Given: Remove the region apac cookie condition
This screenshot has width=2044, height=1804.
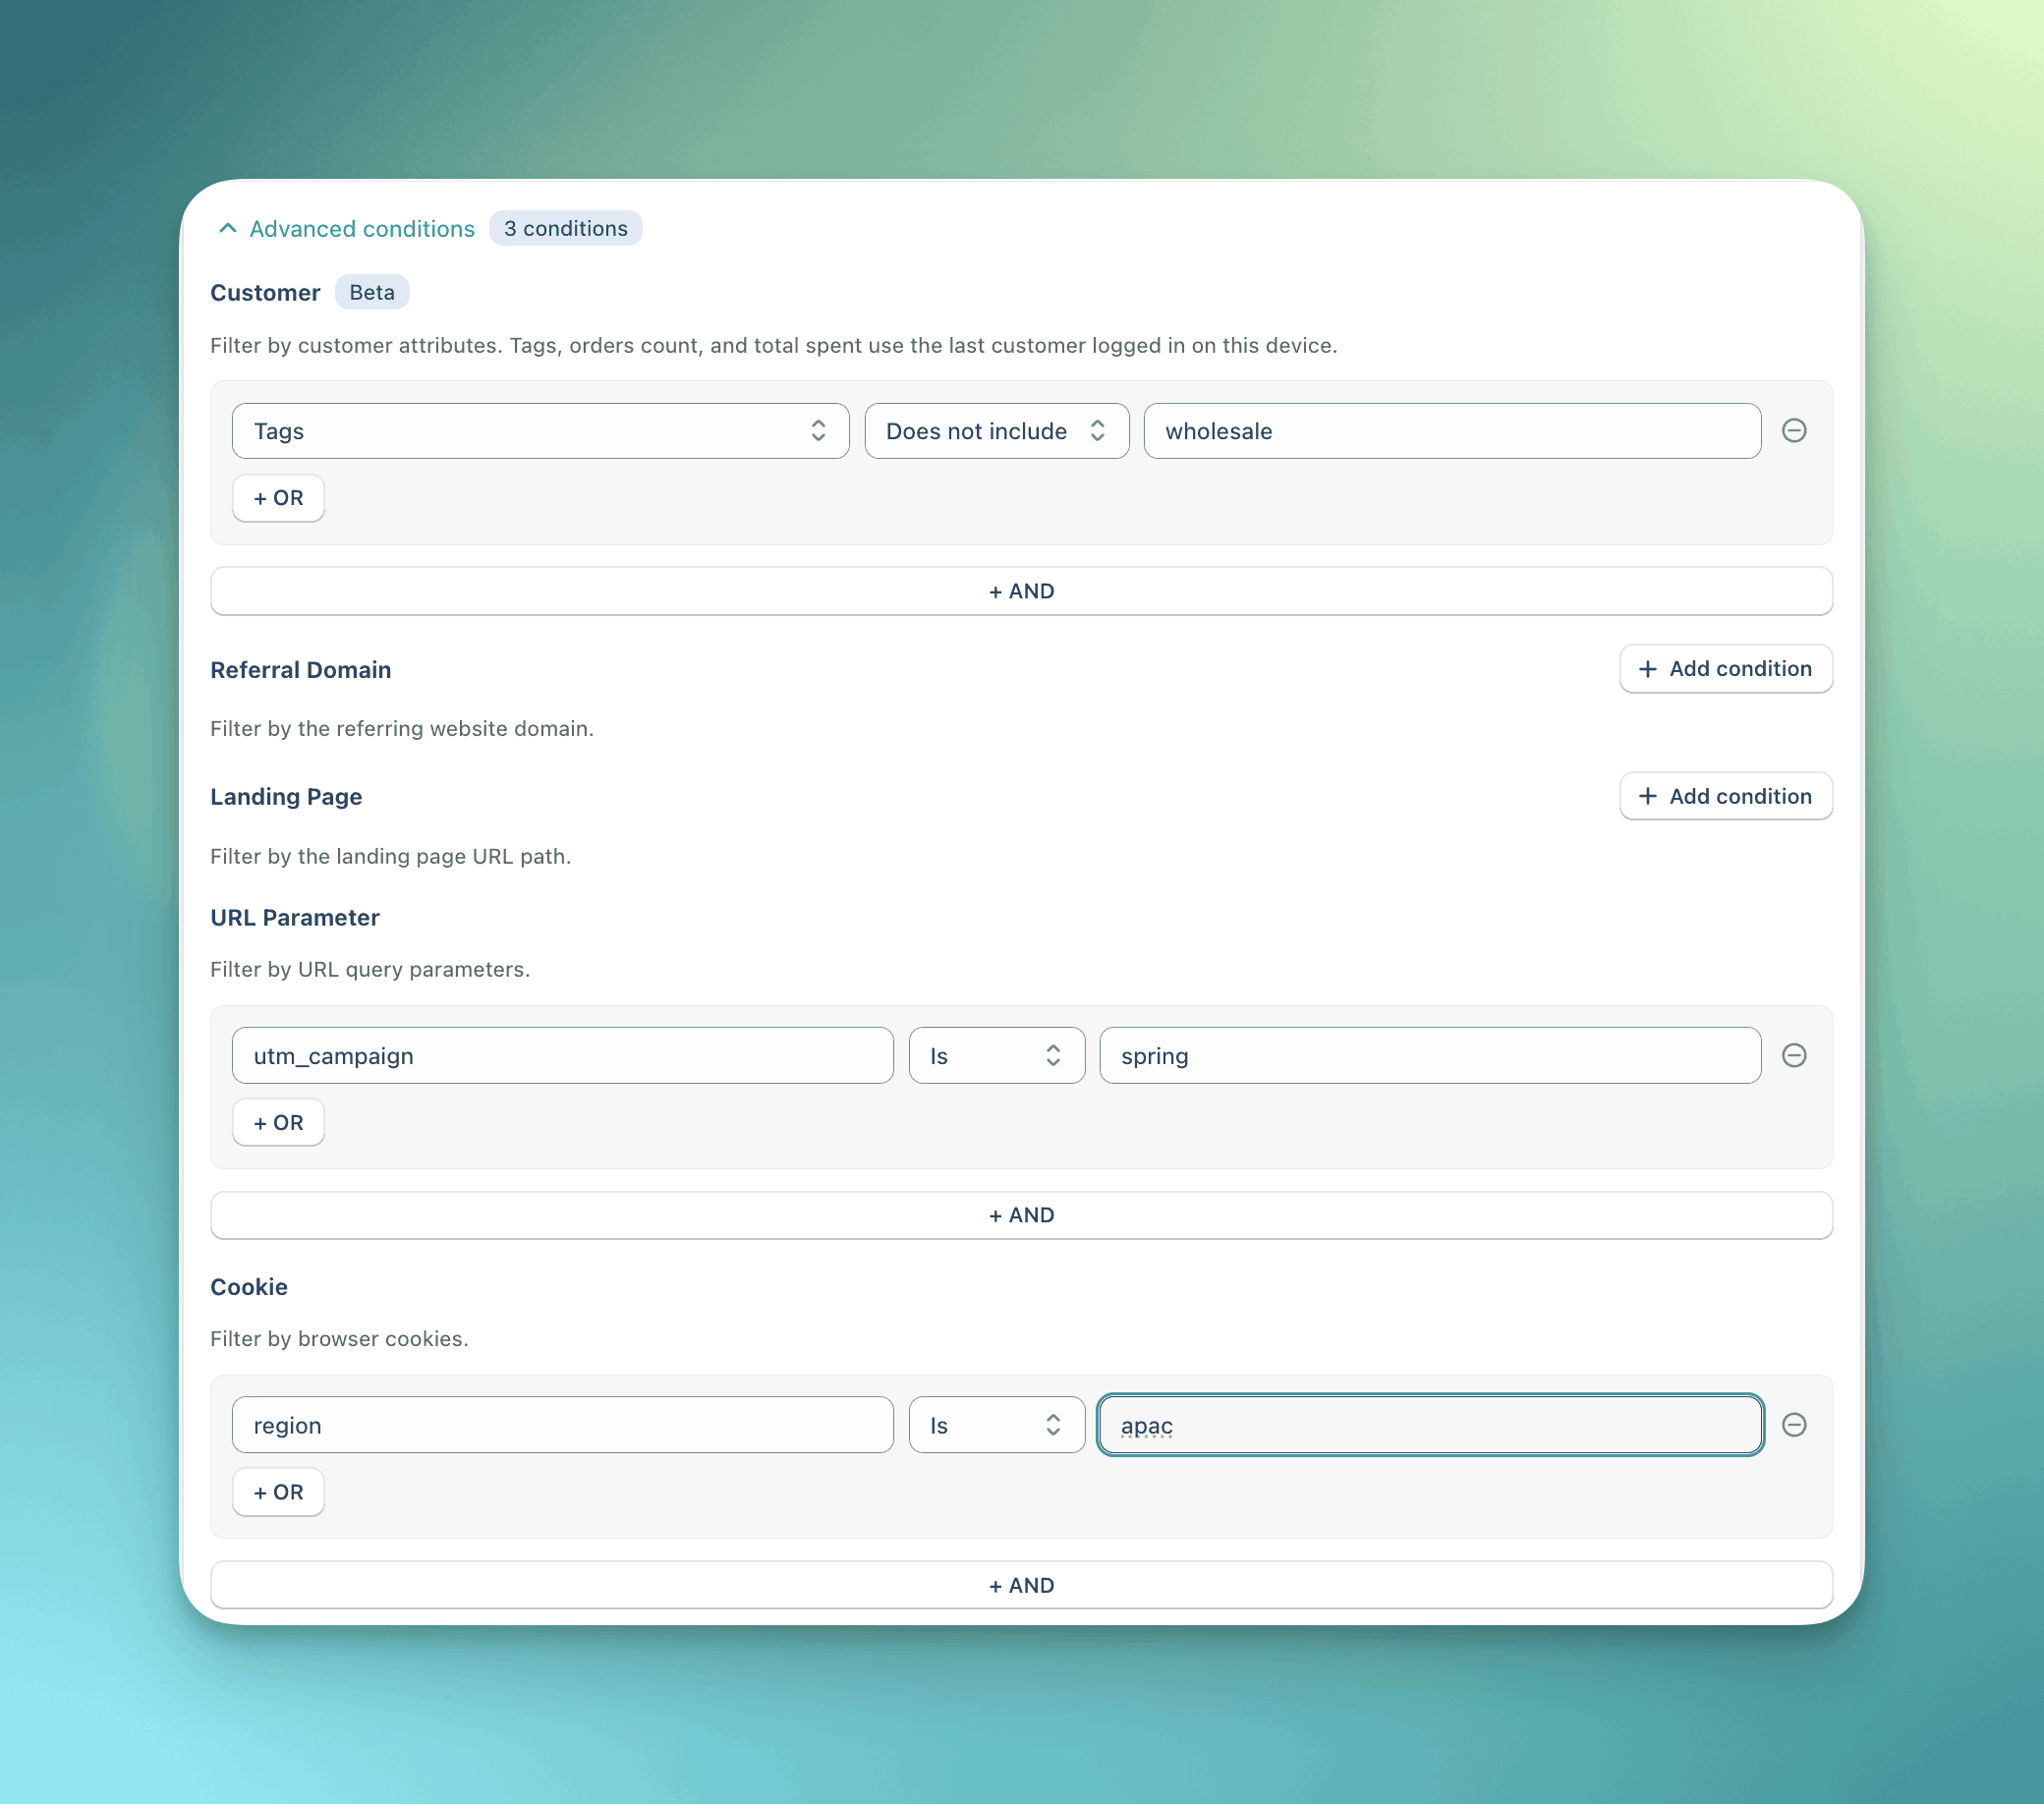Looking at the screenshot, I should (x=1794, y=1425).
